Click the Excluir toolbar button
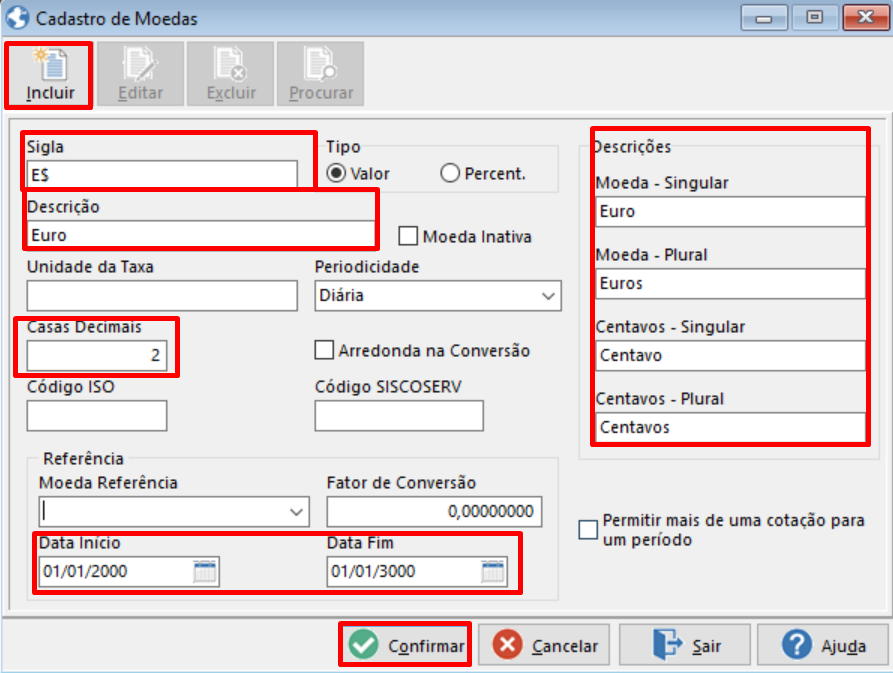 coord(231,74)
